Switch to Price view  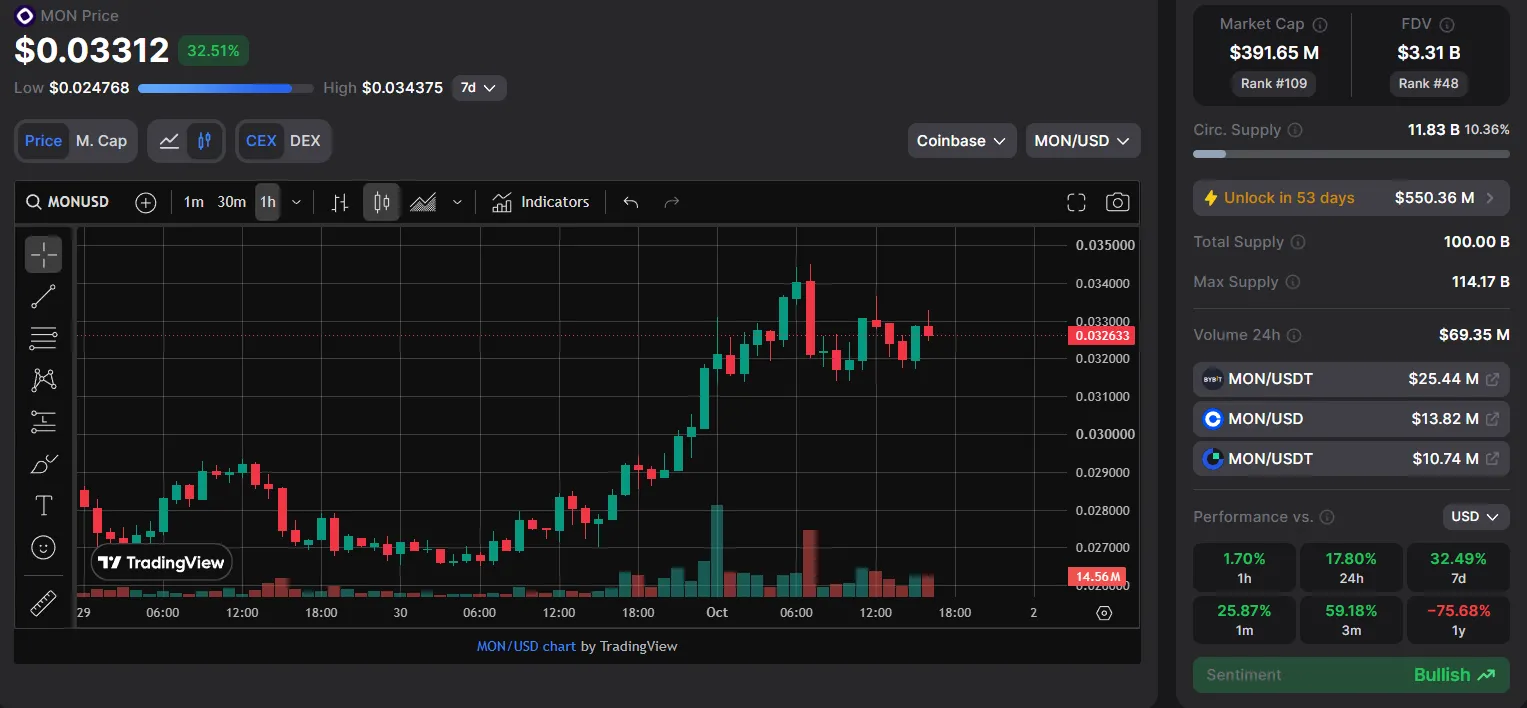43,141
